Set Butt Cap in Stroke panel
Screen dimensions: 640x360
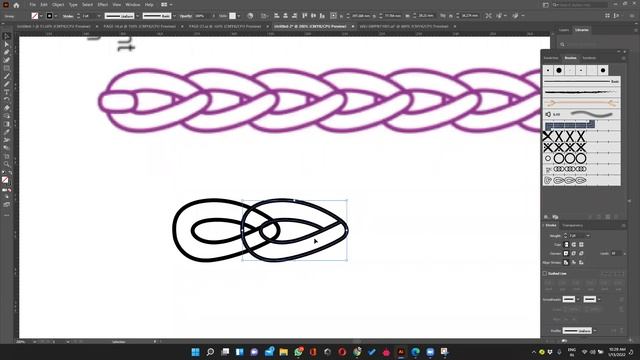[x=566, y=244]
